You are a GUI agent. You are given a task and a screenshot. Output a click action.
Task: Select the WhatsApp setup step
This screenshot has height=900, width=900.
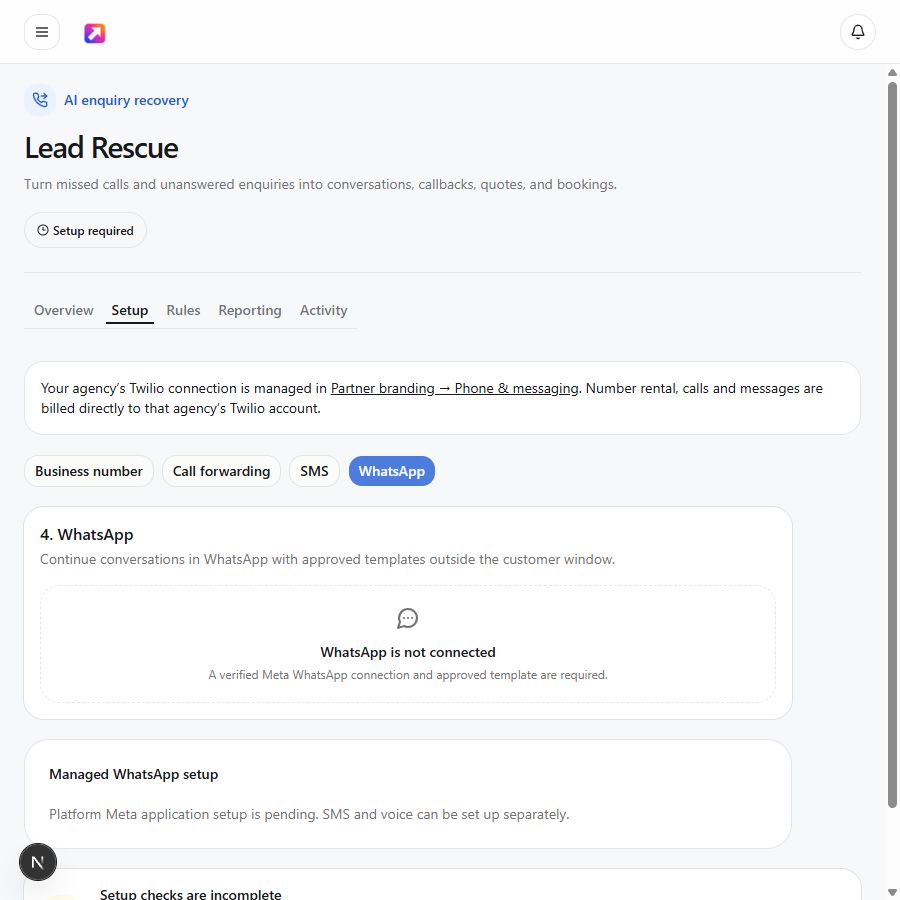(x=392, y=471)
